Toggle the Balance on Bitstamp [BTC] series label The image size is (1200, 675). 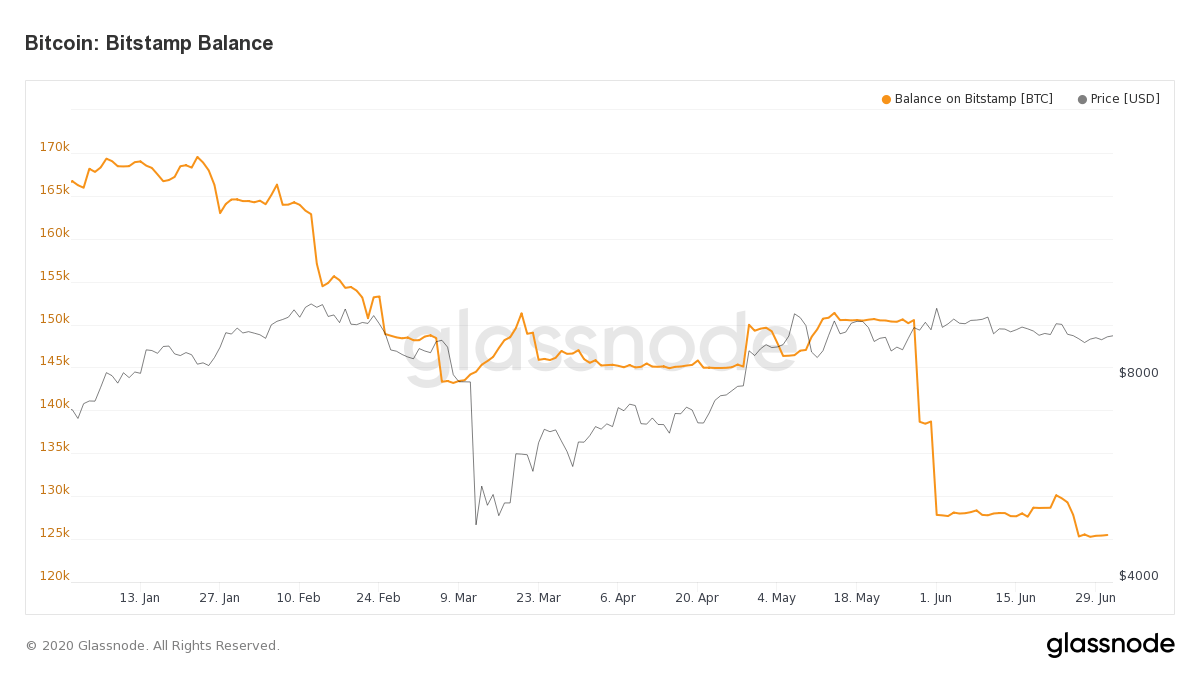973,99
